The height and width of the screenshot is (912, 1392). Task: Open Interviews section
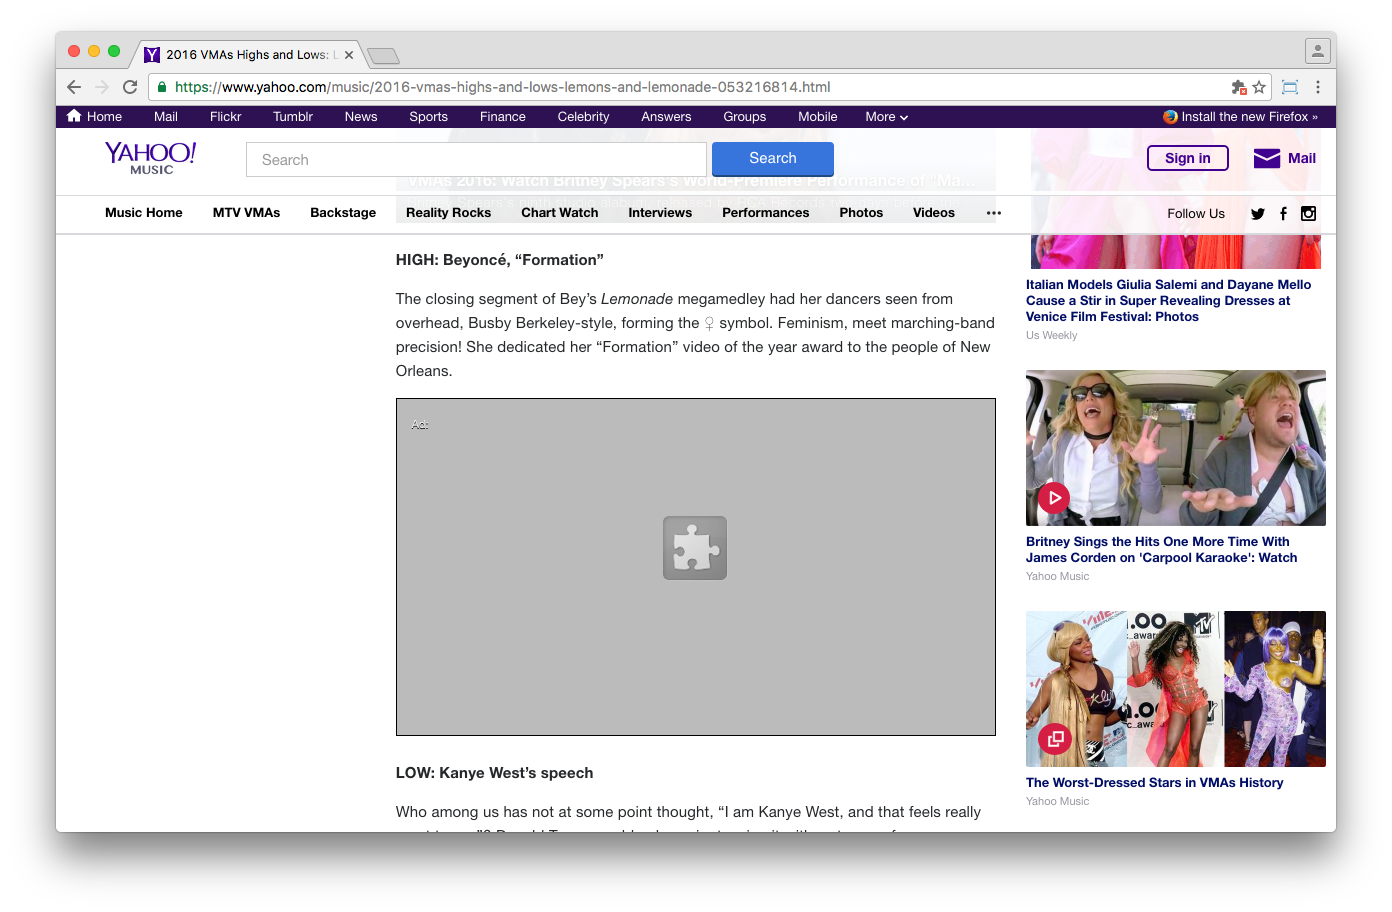point(660,213)
